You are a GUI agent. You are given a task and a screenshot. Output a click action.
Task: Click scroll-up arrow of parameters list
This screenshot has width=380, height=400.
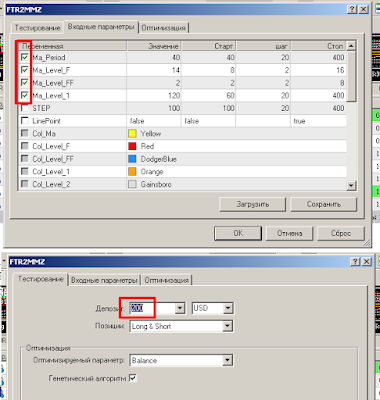[x=351, y=46]
